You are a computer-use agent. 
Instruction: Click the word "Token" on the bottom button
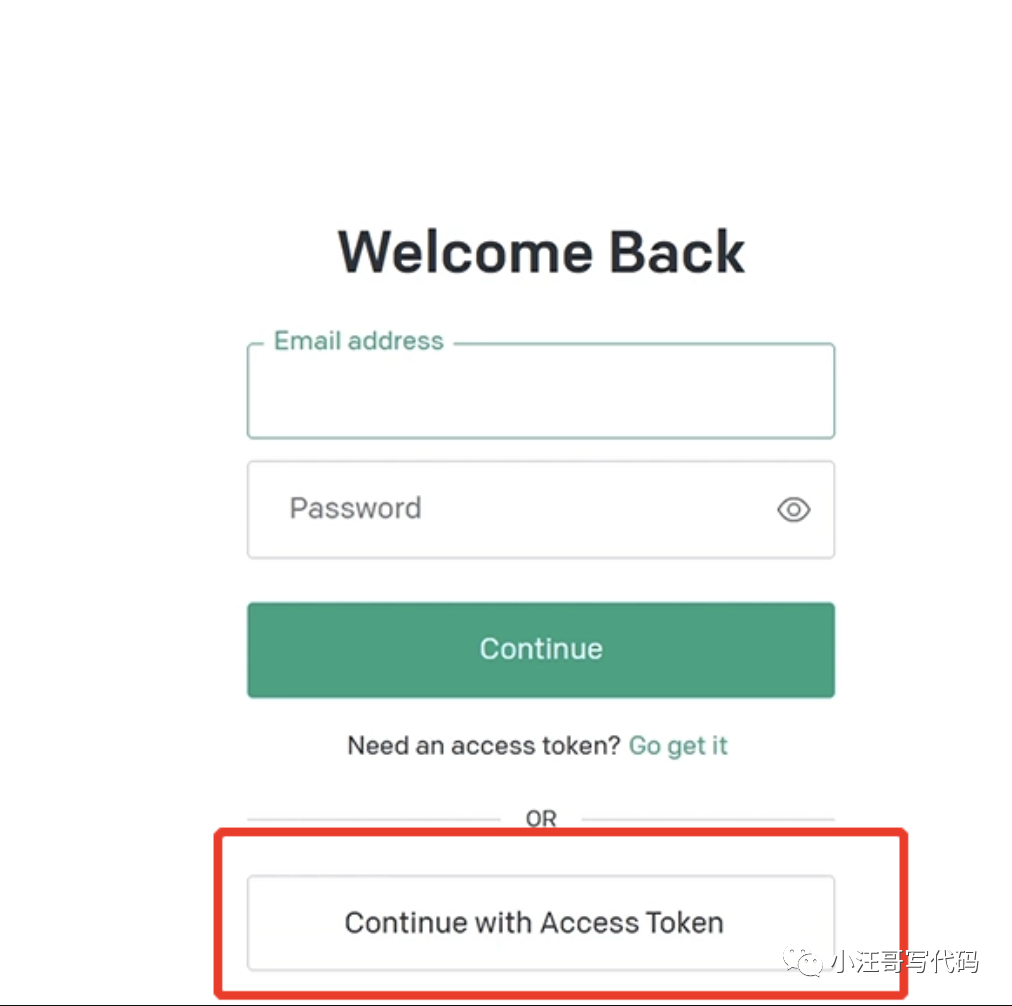coord(683,922)
